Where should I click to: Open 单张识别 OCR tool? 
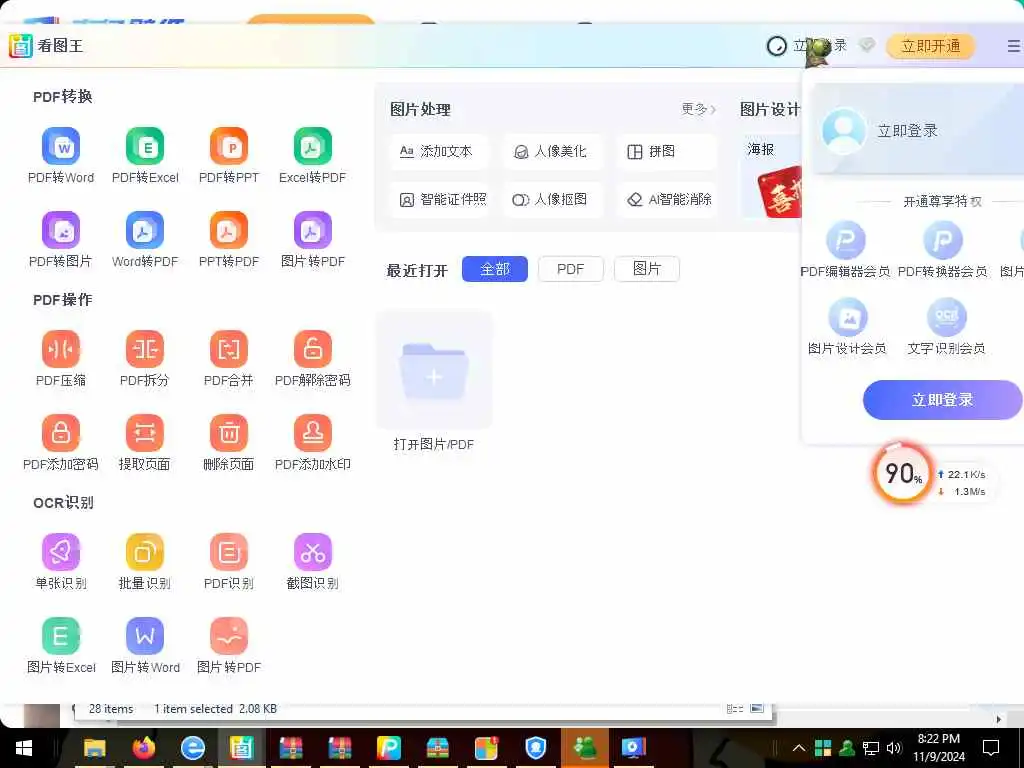[x=61, y=562]
